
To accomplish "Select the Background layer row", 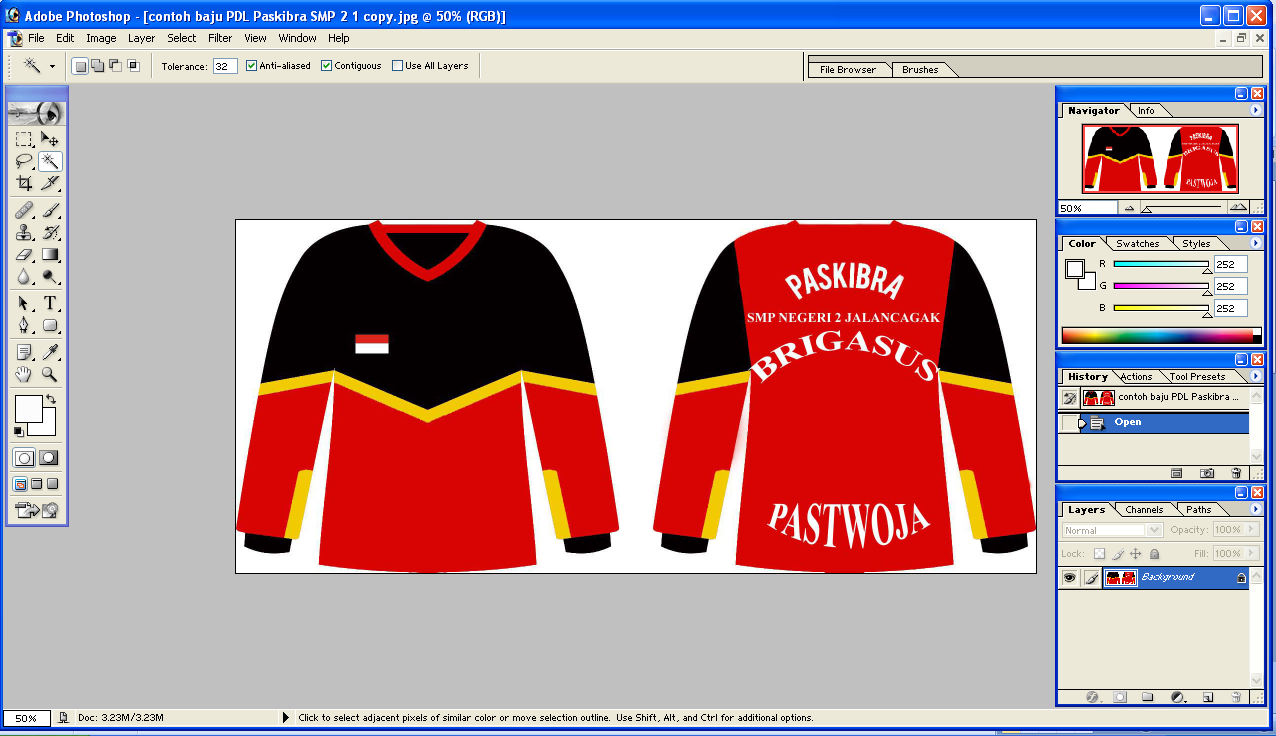I will [x=1154, y=578].
